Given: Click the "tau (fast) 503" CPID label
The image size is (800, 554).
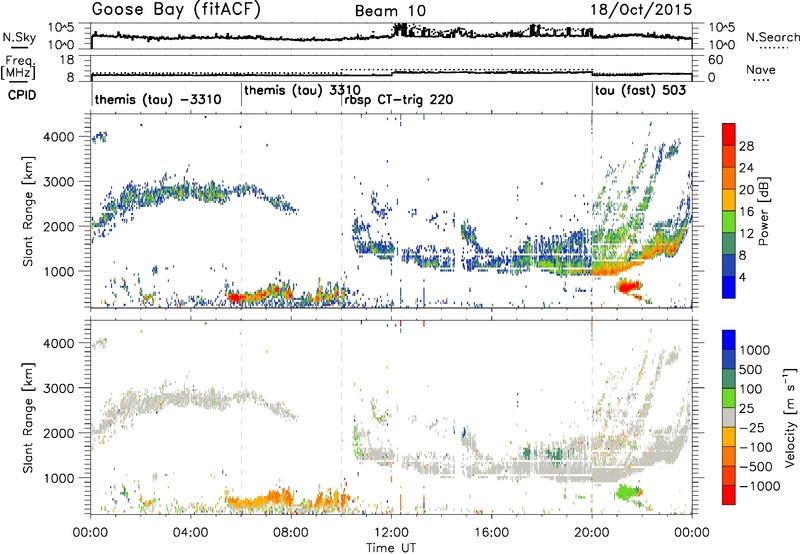Looking at the screenshot, I should pyautogui.click(x=640, y=91).
